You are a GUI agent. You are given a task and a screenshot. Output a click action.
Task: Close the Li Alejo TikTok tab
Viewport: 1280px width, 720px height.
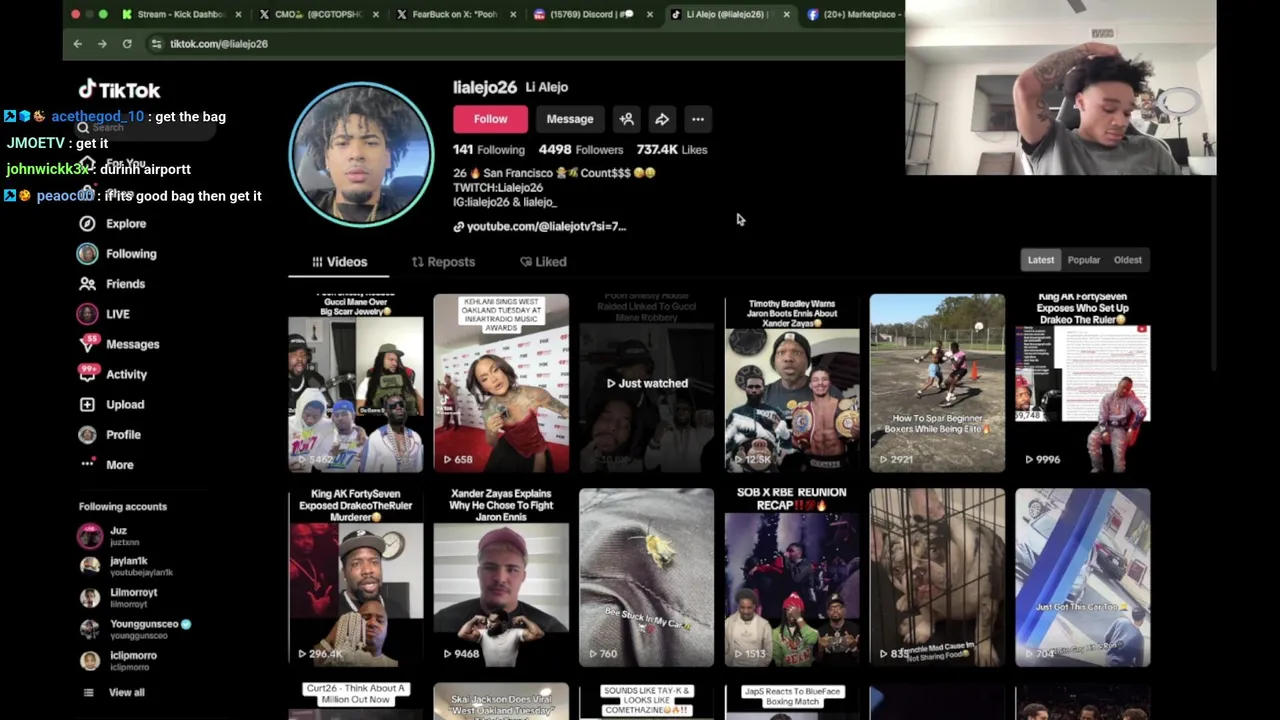786,14
